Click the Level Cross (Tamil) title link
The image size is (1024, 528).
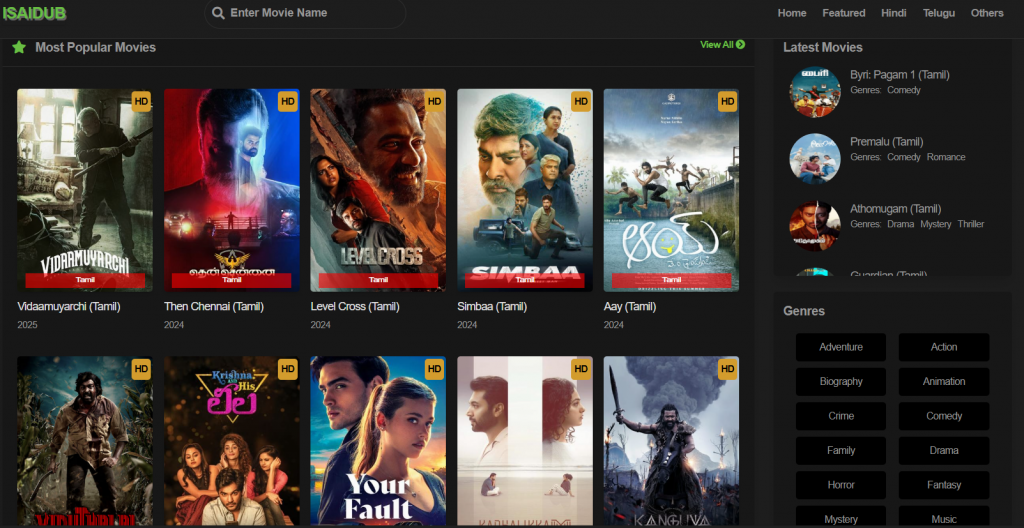tap(355, 306)
